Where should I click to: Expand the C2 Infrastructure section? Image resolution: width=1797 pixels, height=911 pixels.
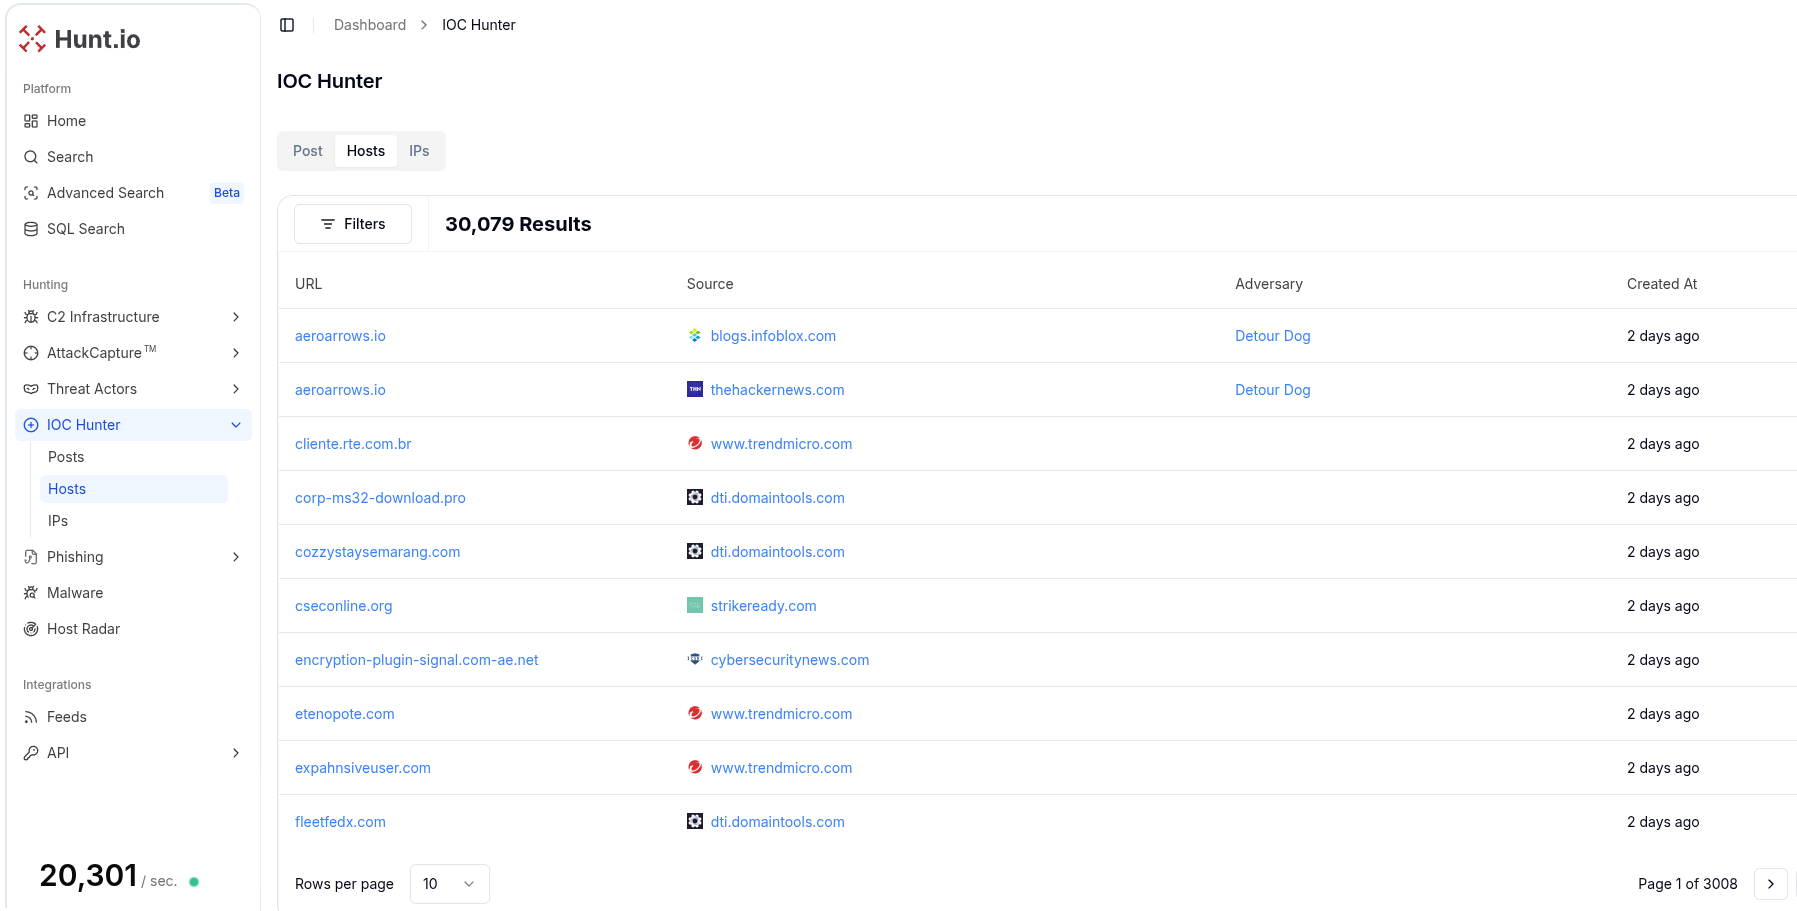[x=236, y=317]
